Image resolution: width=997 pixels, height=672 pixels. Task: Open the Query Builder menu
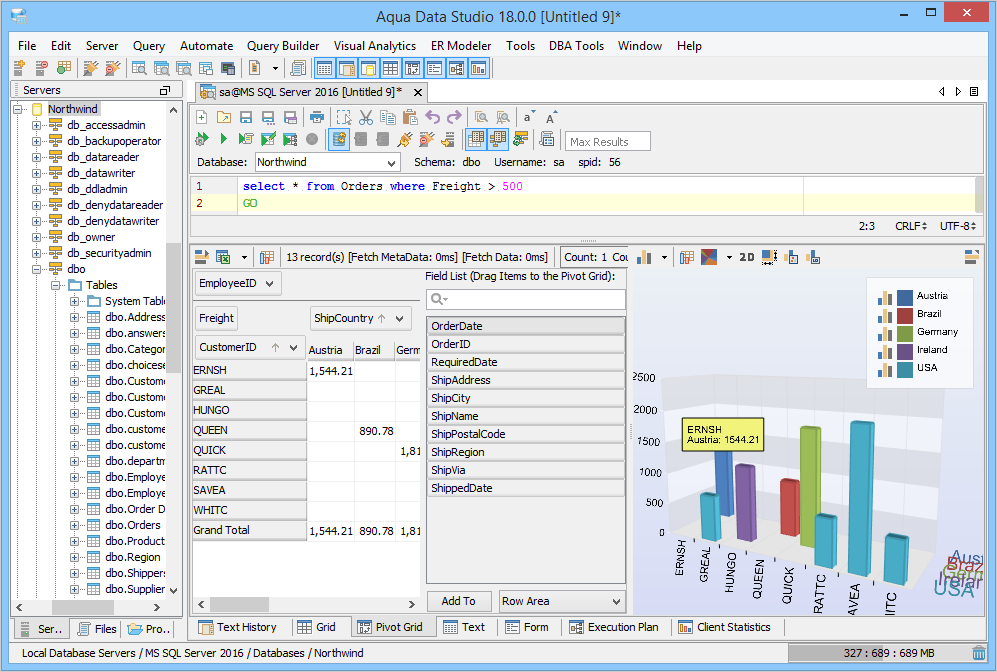283,46
